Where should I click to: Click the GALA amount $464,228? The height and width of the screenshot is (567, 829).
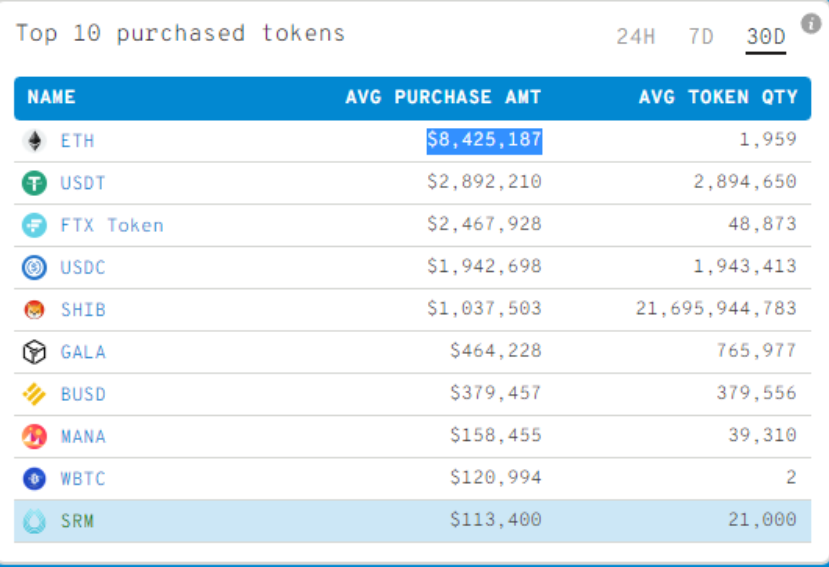(496, 351)
